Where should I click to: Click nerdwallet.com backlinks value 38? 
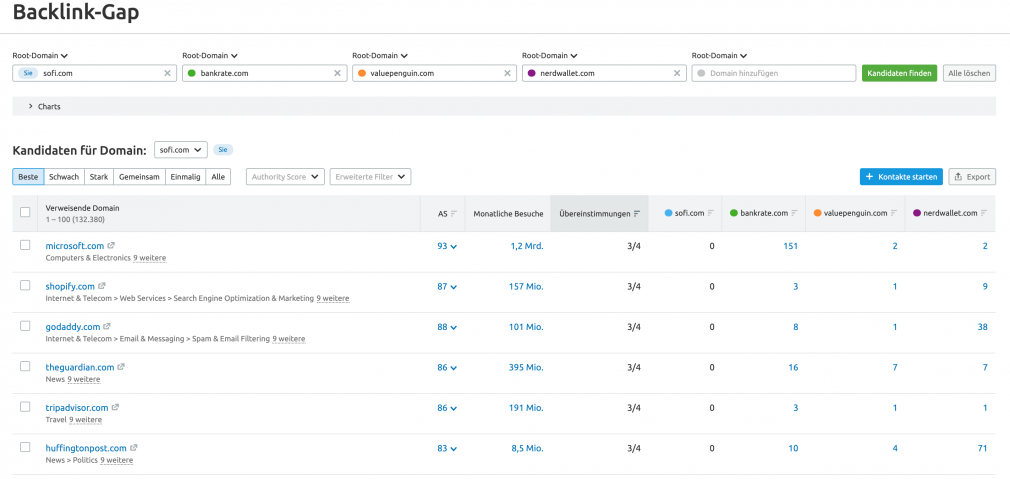pyautogui.click(x=982, y=327)
